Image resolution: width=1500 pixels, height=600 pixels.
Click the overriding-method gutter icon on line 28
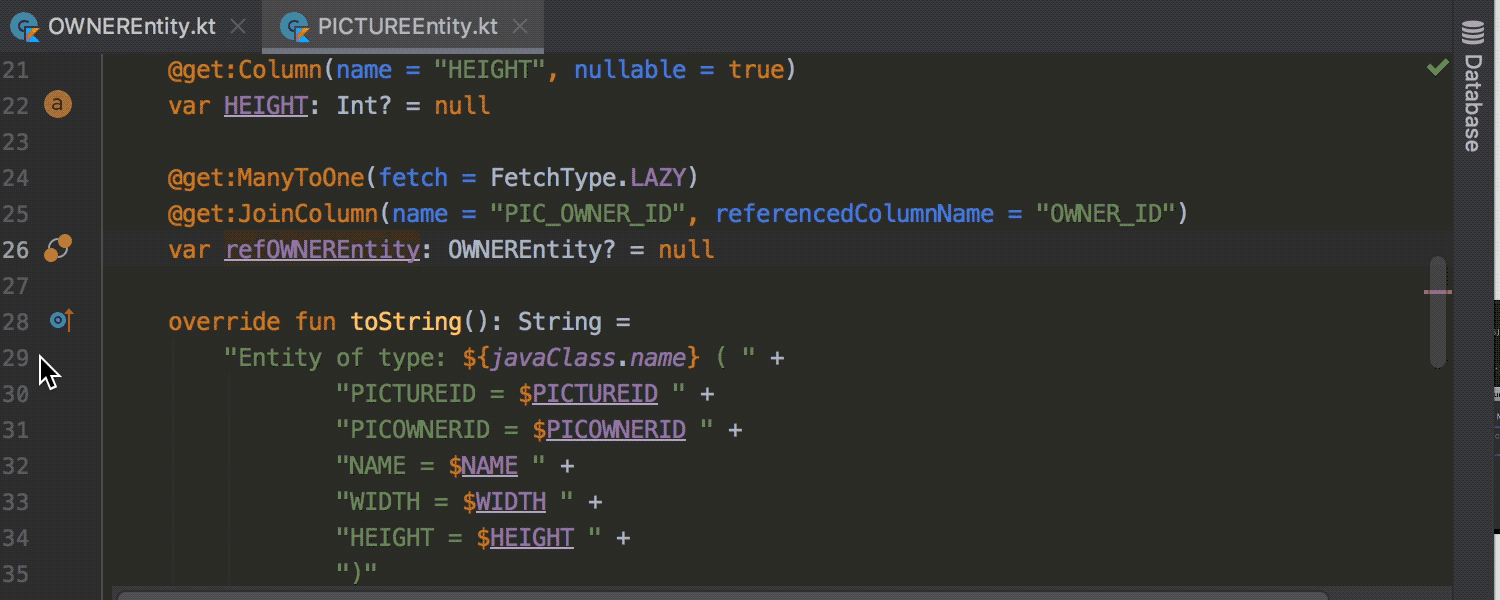pos(59,321)
